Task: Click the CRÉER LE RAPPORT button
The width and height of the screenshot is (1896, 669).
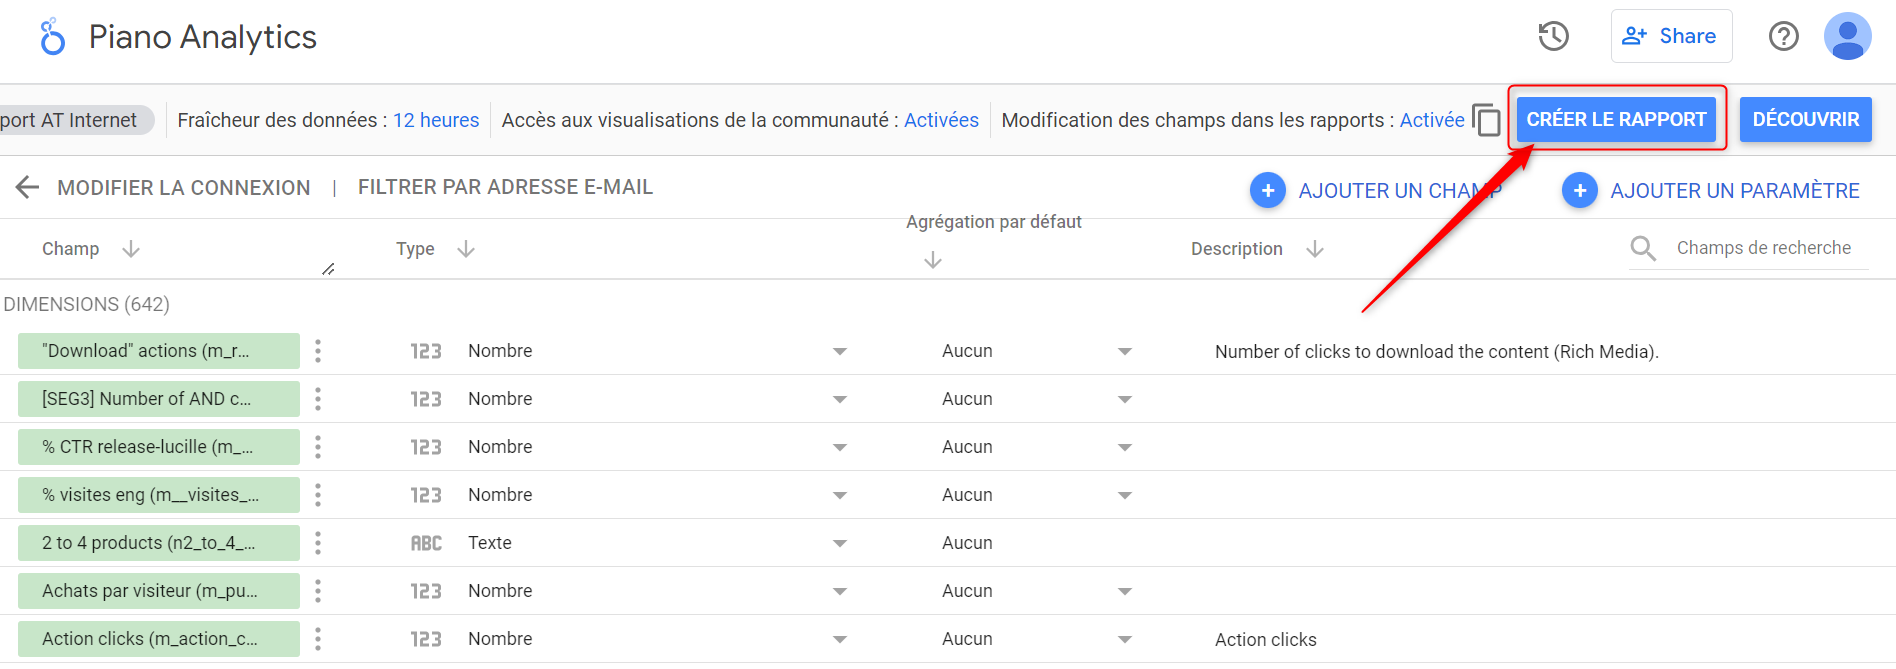Action: pyautogui.click(x=1616, y=119)
